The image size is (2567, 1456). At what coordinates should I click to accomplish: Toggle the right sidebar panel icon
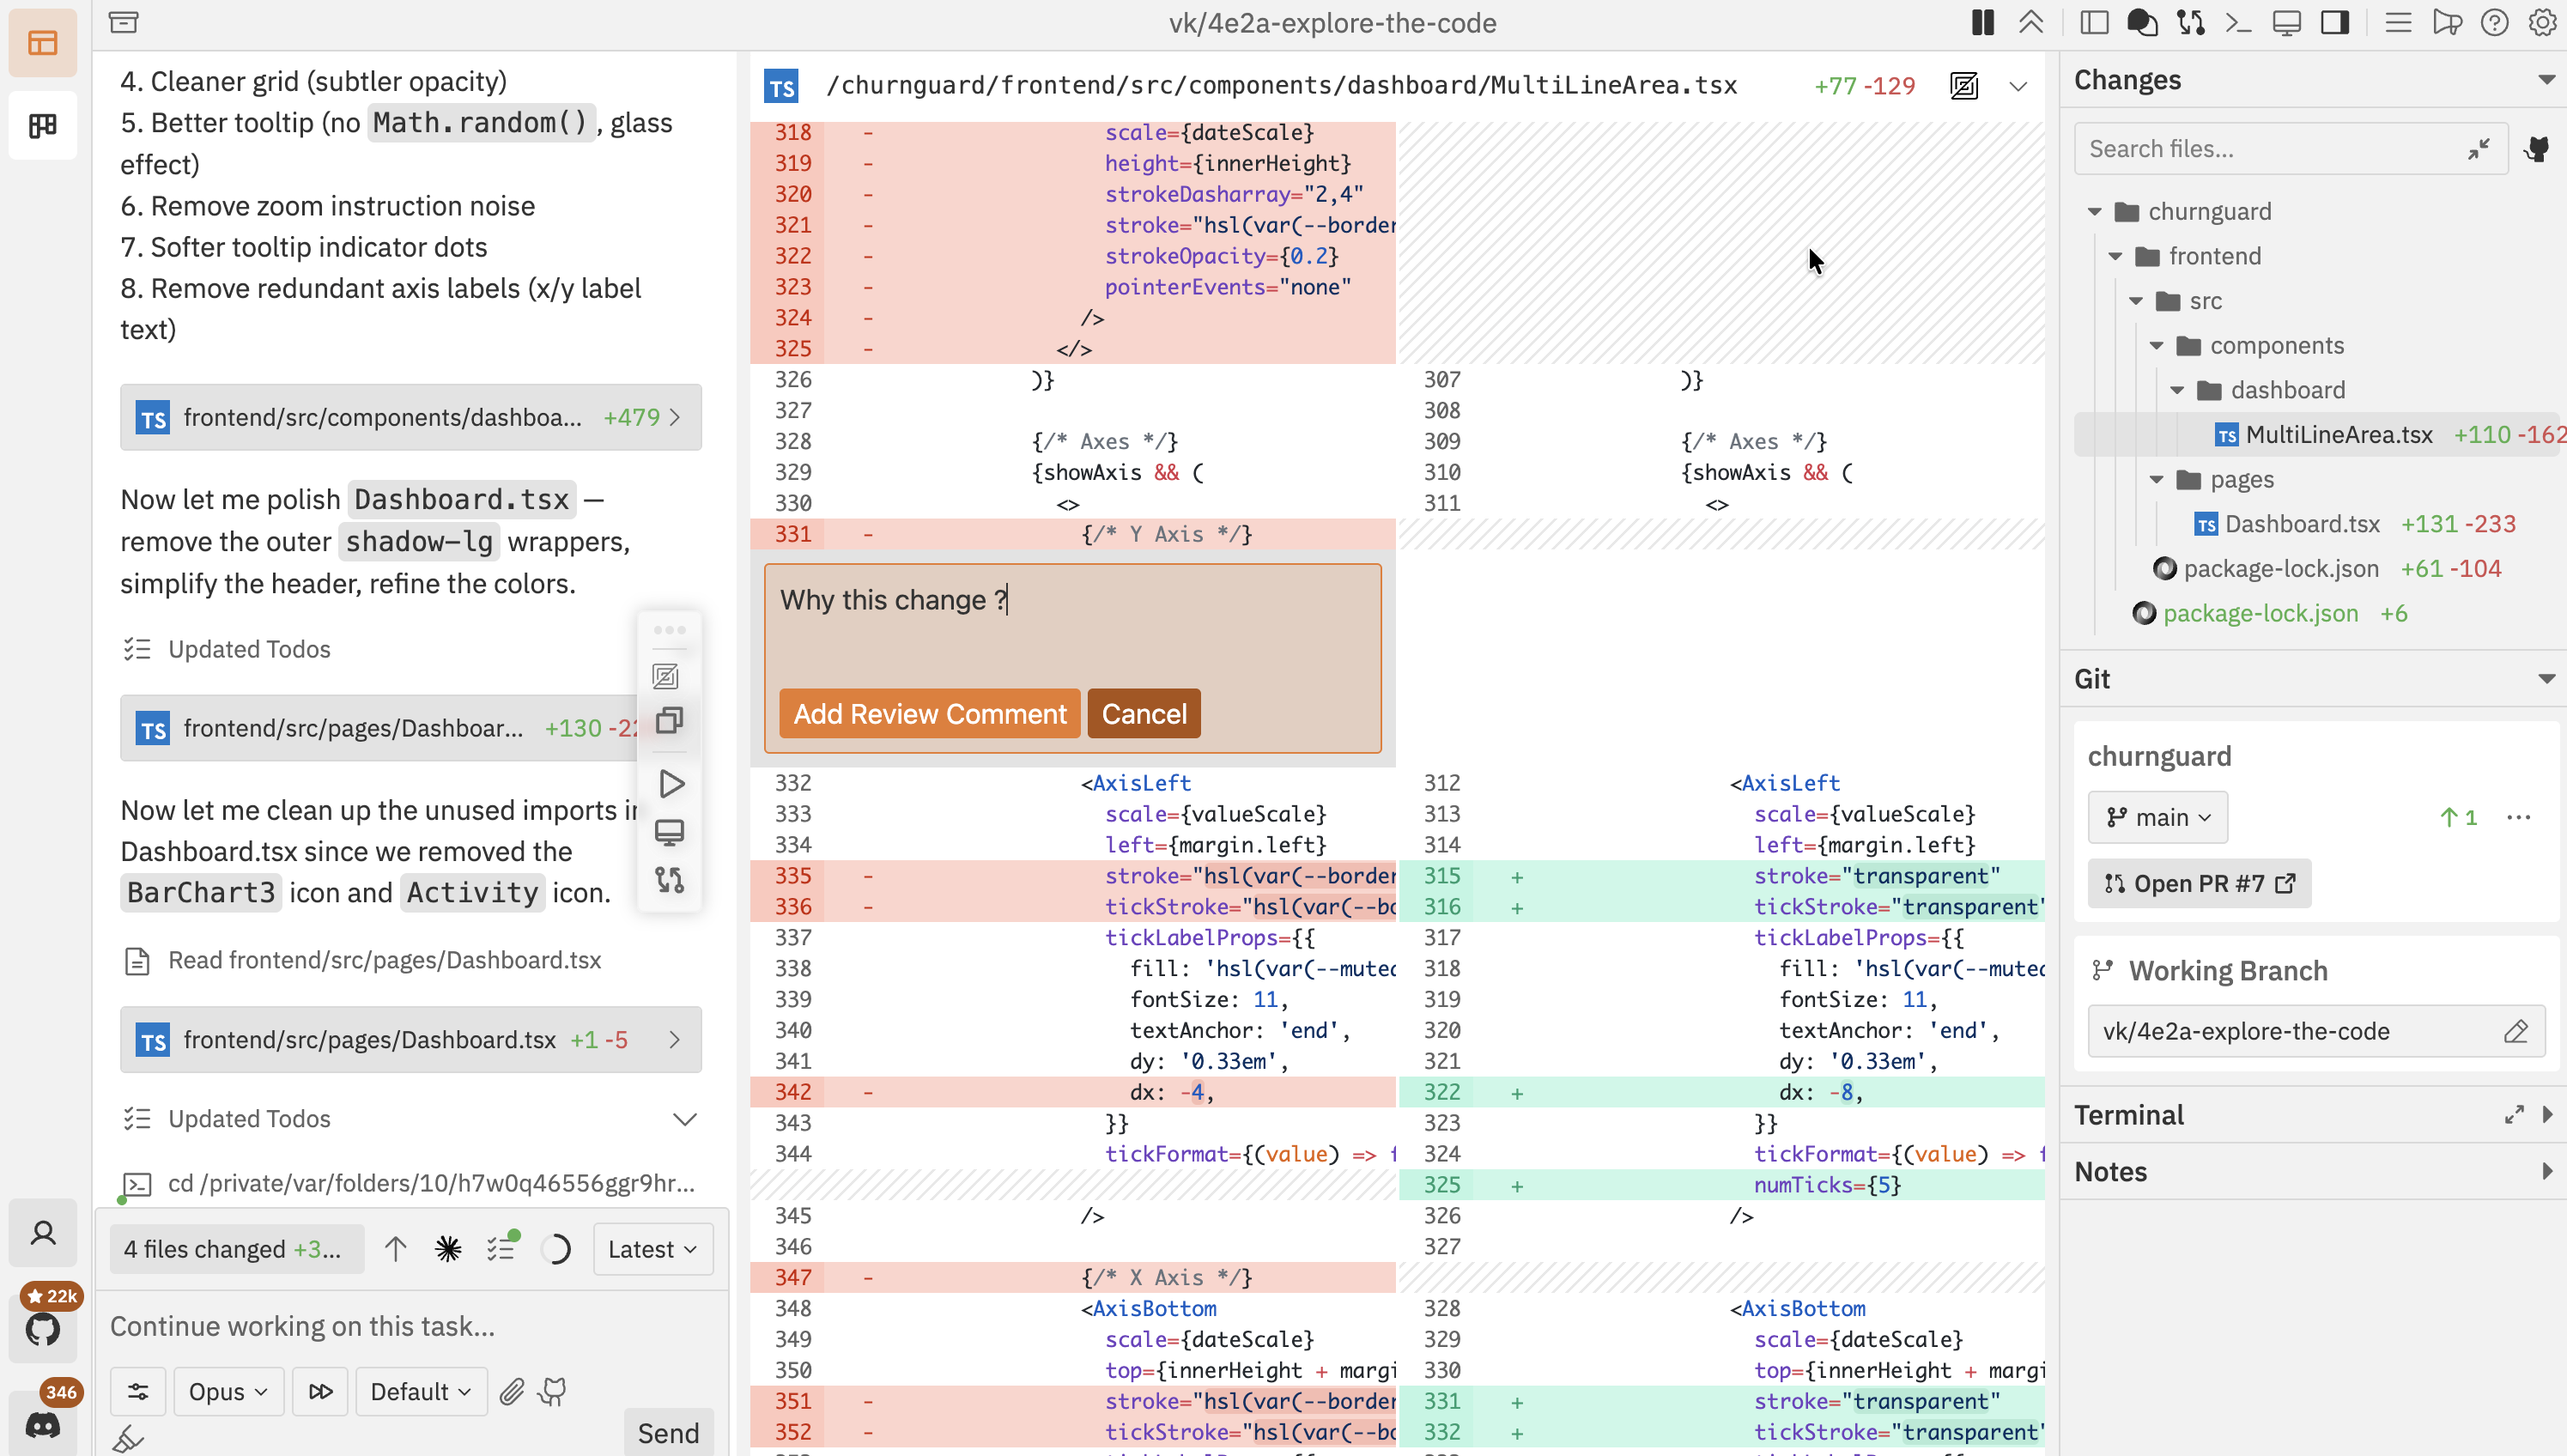point(2335,22)
